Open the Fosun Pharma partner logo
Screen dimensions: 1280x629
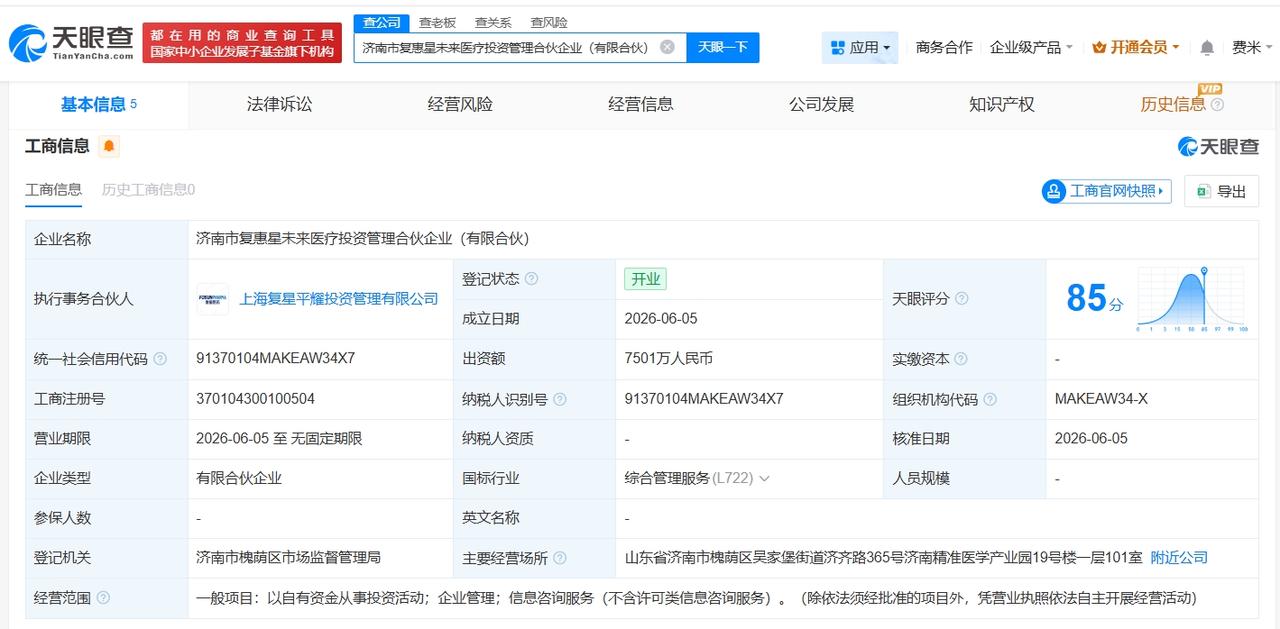[212, 299]
